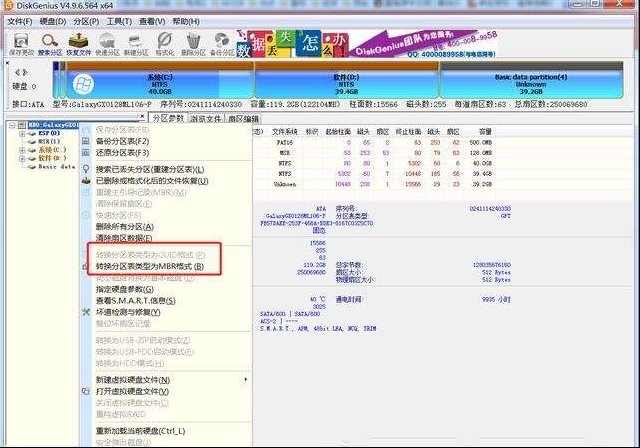Click the next disk arrow
Screen dimensions: 640x448
[25, 72]
